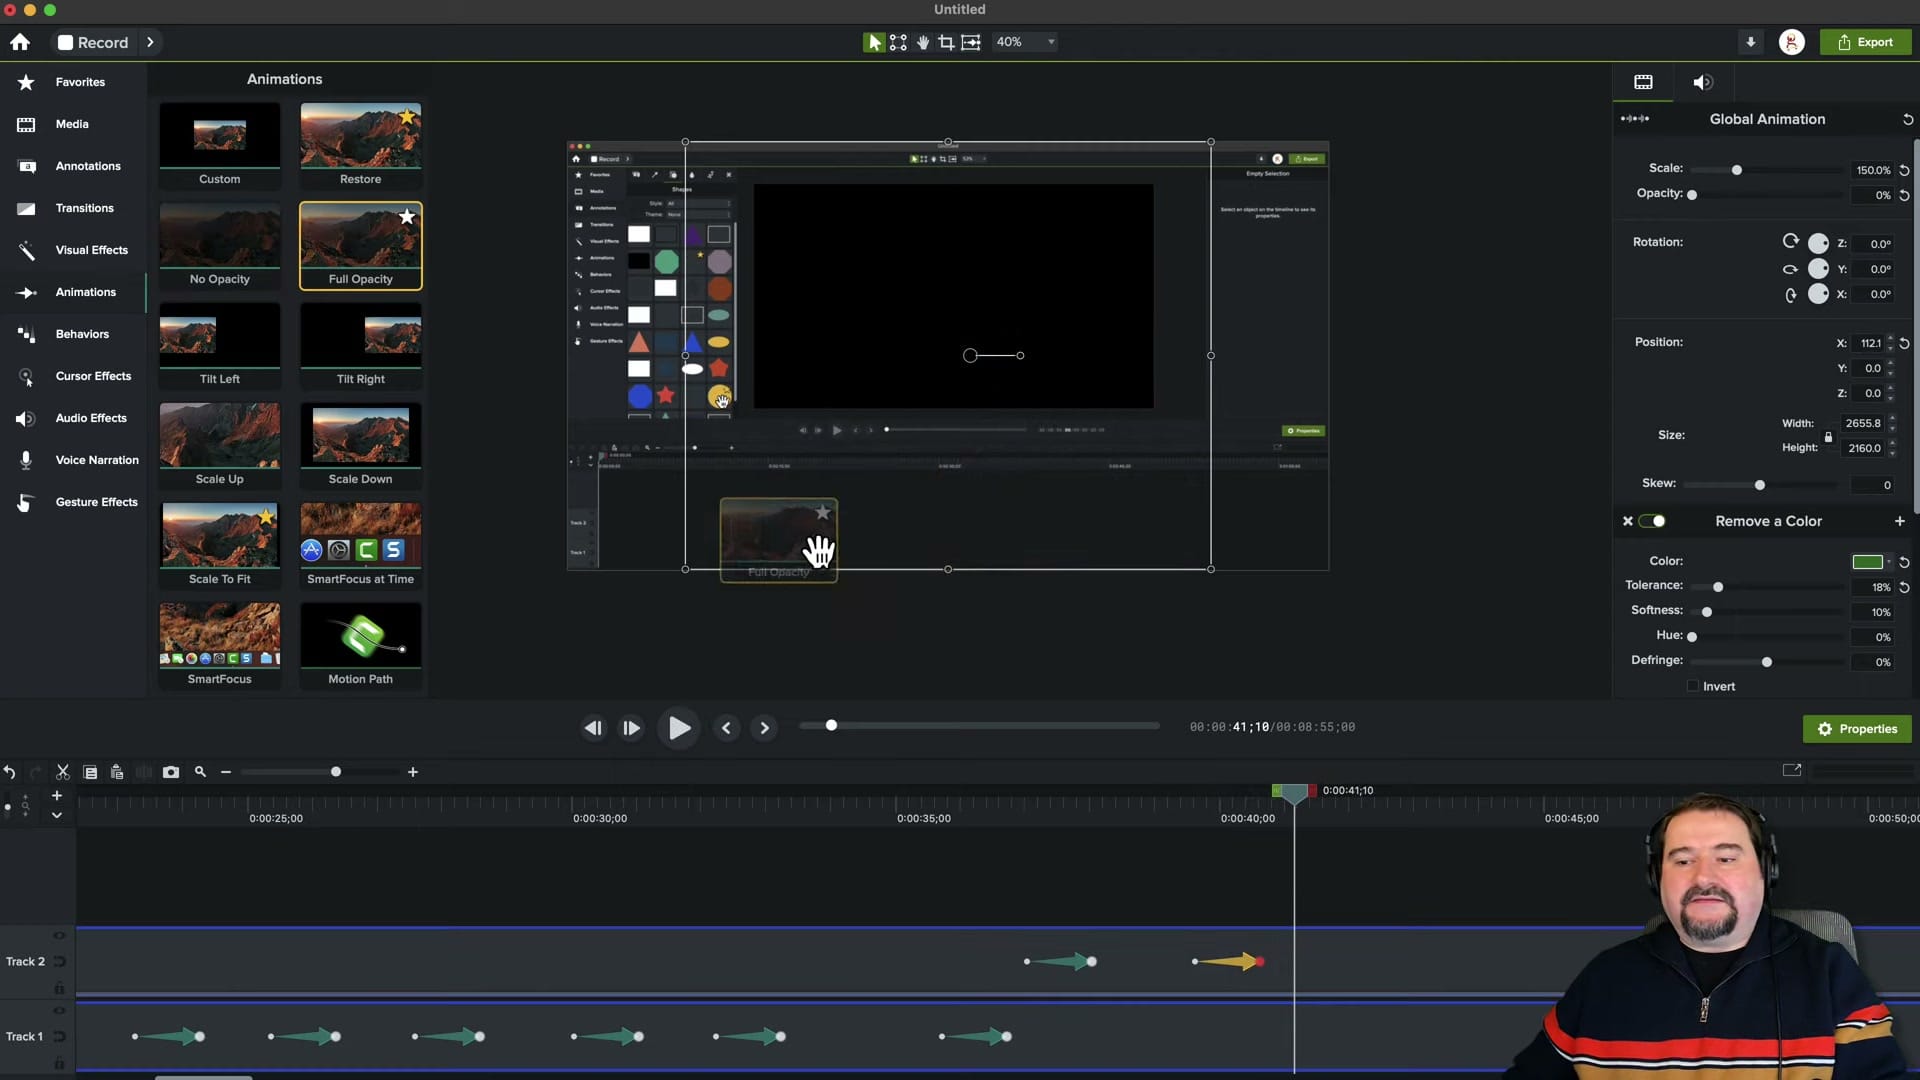Select the Pan hand tool in the canvas toolbar

pyautogui.click(x=922, y=42)
